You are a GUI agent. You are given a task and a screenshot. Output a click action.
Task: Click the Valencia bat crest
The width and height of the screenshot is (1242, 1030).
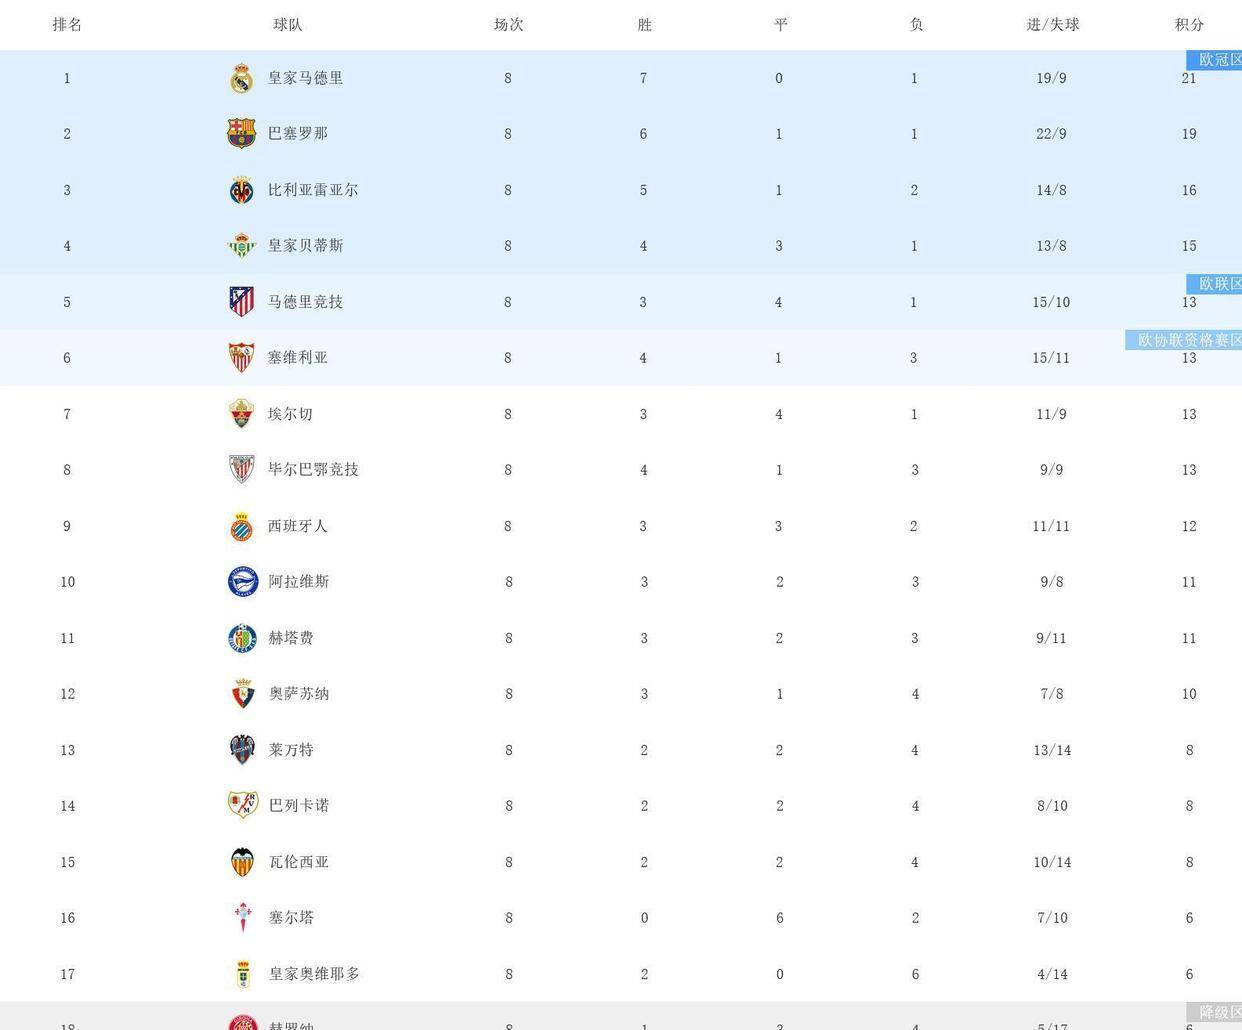click(x=242, y=862)
